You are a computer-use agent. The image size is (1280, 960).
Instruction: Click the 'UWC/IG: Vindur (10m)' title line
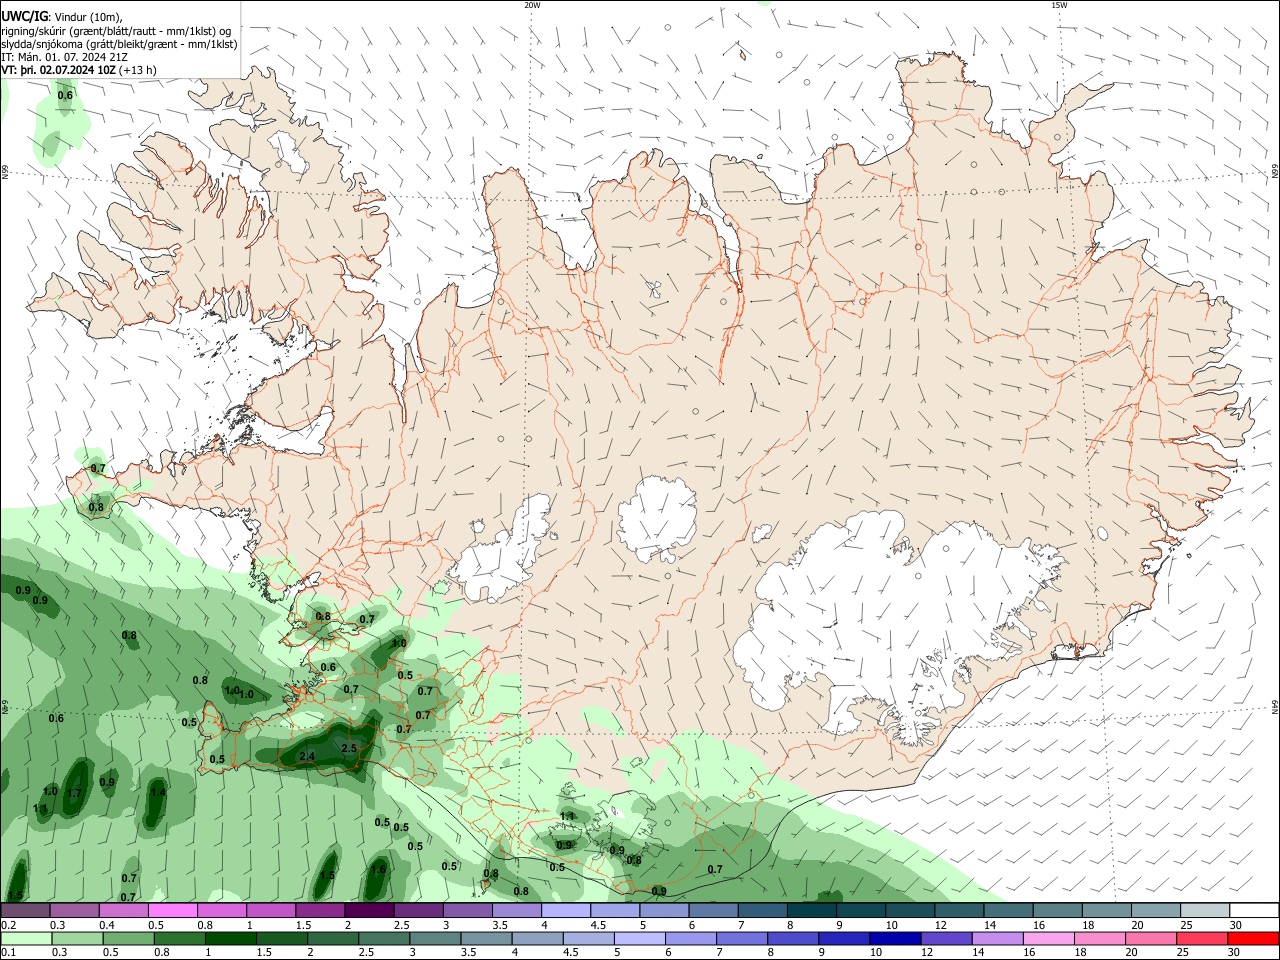(62, 16)
